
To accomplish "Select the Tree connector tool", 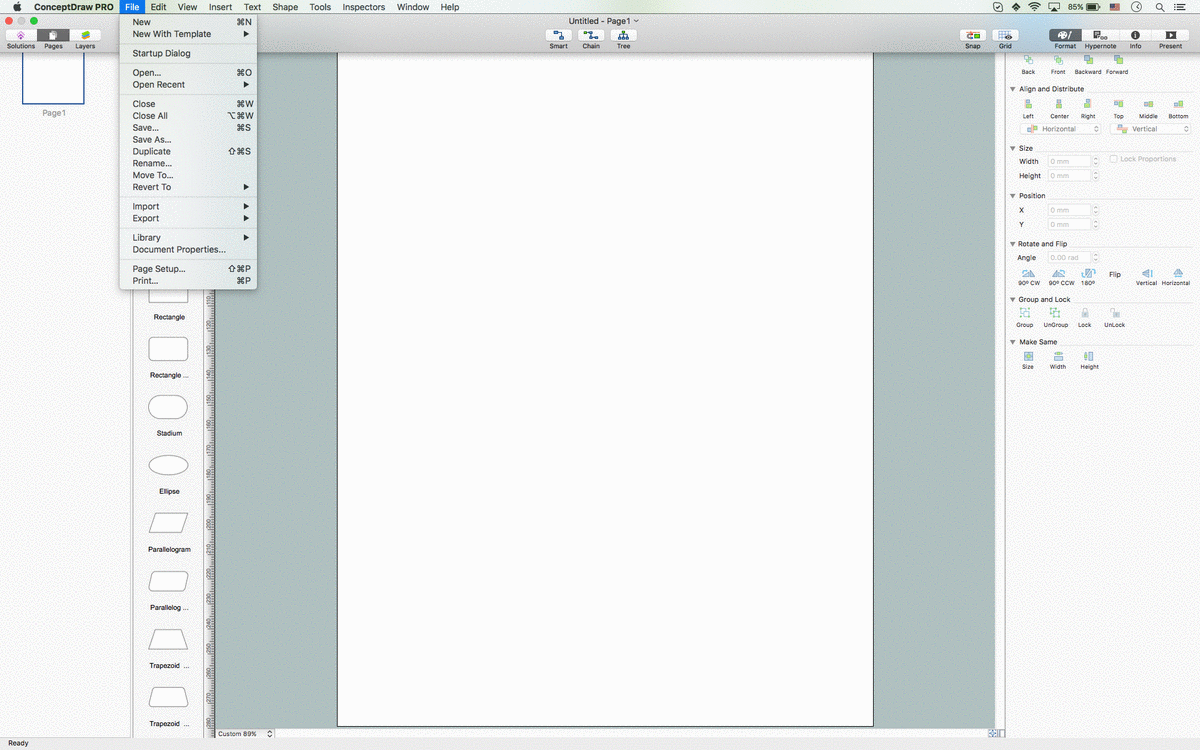I will pyautogui.click(x=623, y=36).
